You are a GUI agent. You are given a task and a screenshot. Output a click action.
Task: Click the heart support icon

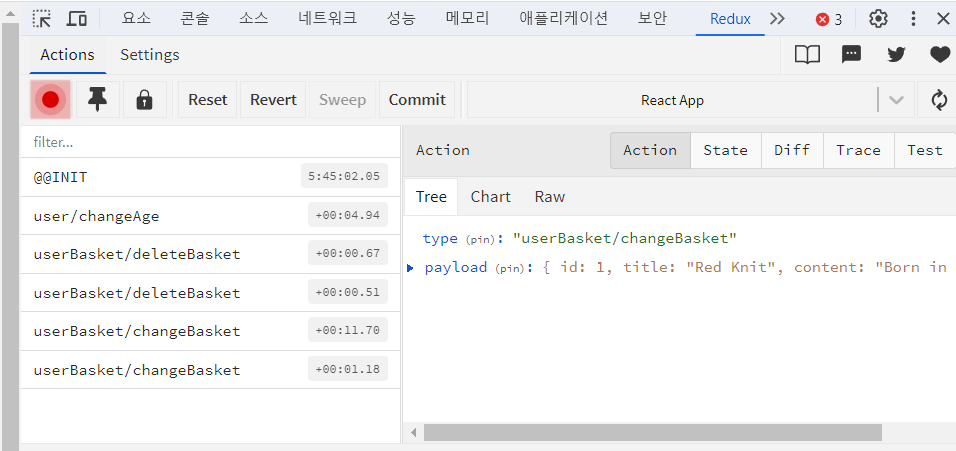[940, 55]
